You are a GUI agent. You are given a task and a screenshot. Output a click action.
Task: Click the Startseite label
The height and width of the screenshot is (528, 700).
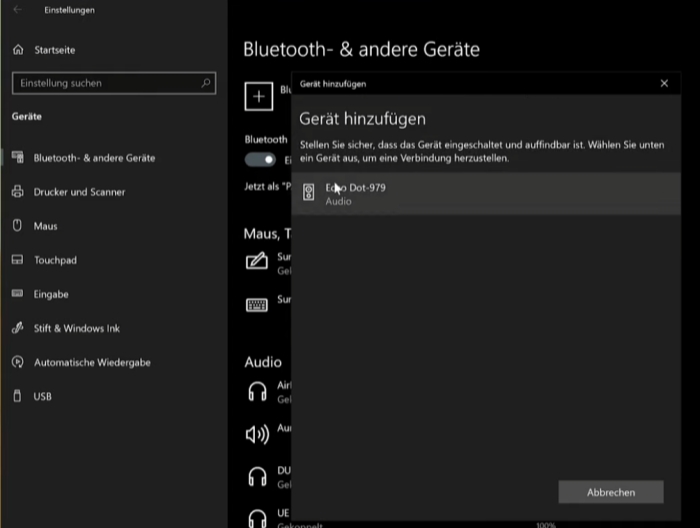coord(55,50)
